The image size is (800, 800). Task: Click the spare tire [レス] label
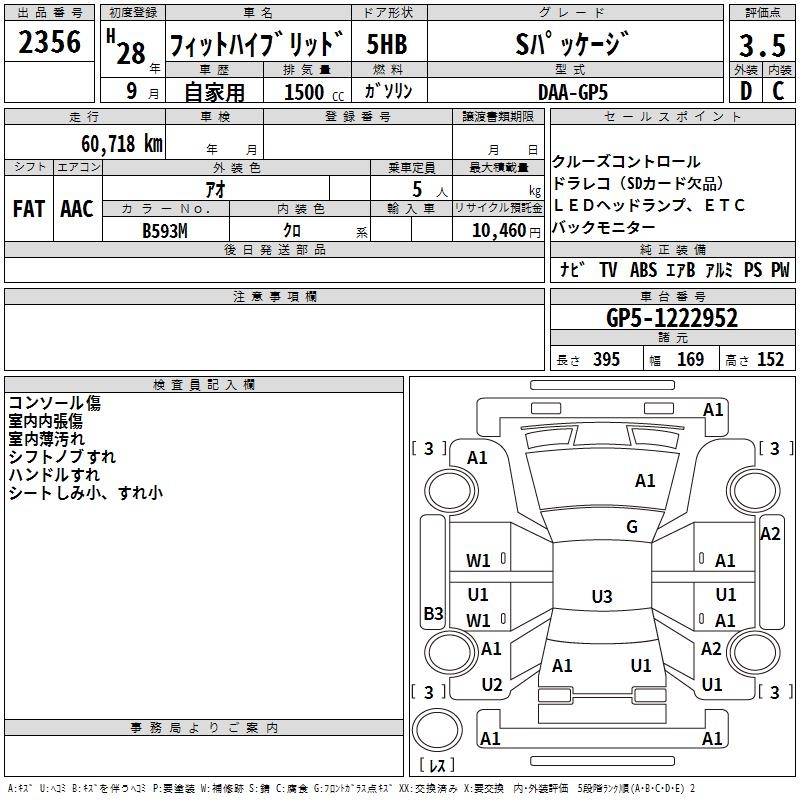[x=437, y=765]
